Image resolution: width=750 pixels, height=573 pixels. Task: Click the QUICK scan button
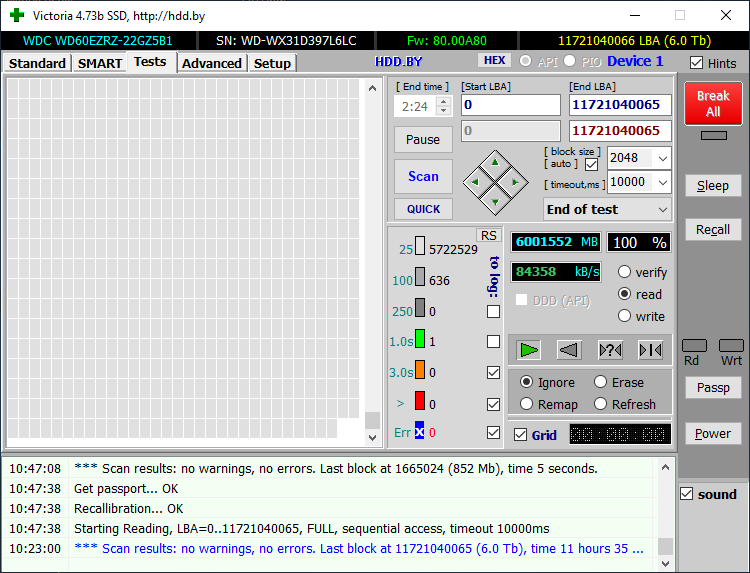pyautogui.click(x=423, y=209)
